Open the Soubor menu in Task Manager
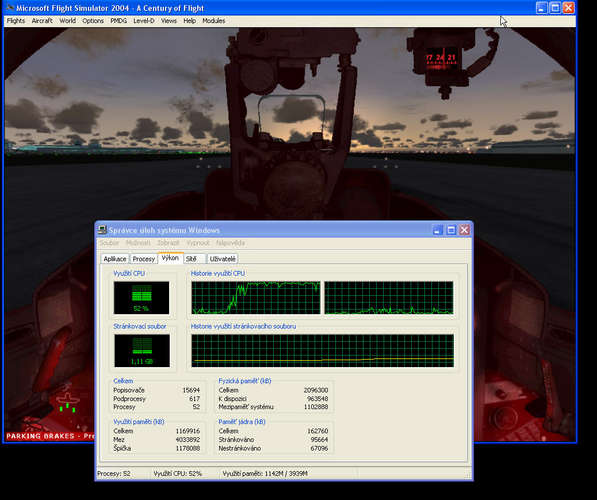Image resolution: width=597 pixels, height=500 pixels. point(109,243)
